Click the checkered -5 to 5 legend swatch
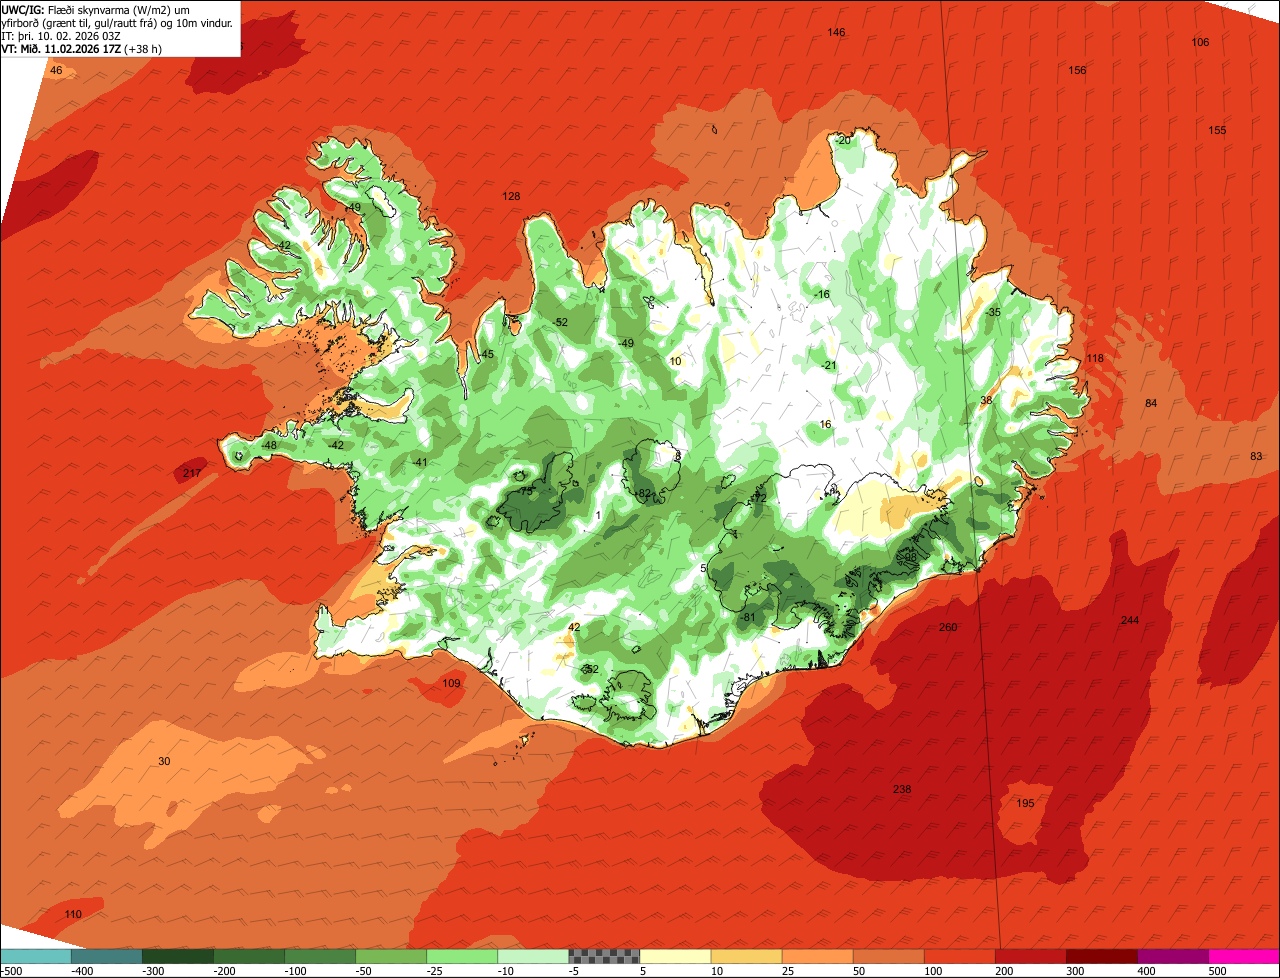Viewport: 1280px width, 978px height. click(x=604, y=957)
